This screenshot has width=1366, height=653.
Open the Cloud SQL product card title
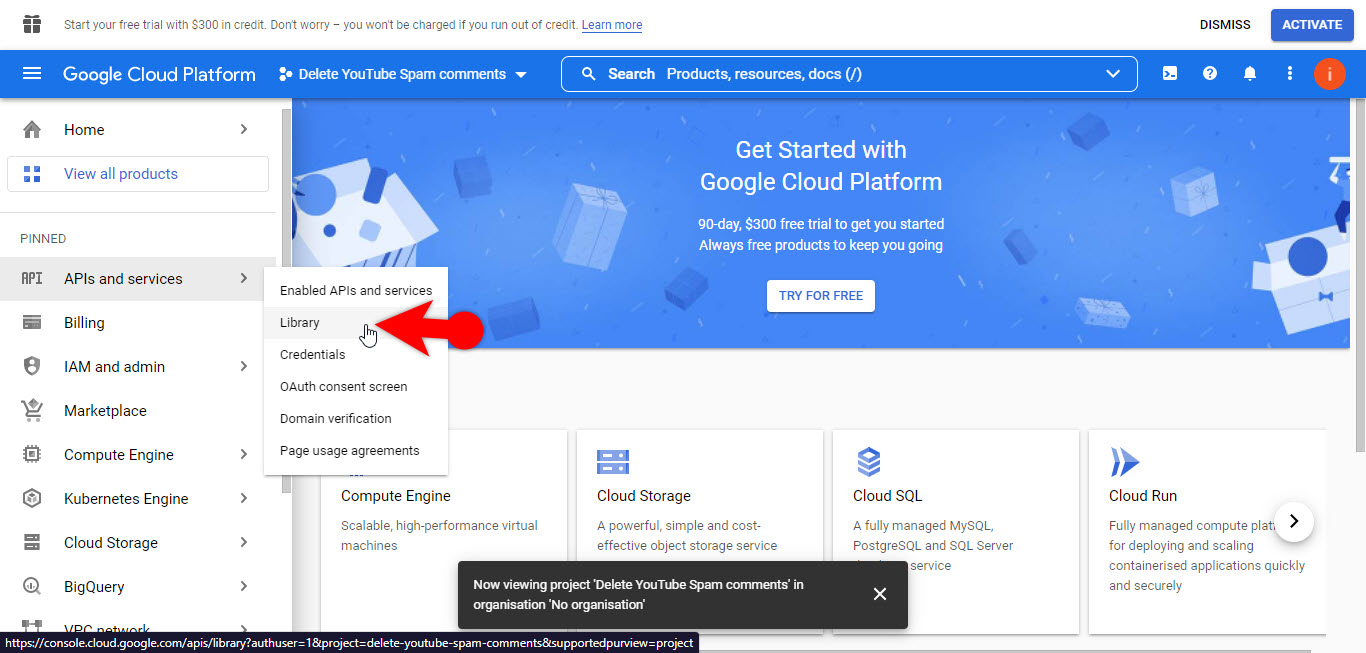pyautogui.click(x=888, y=496)
